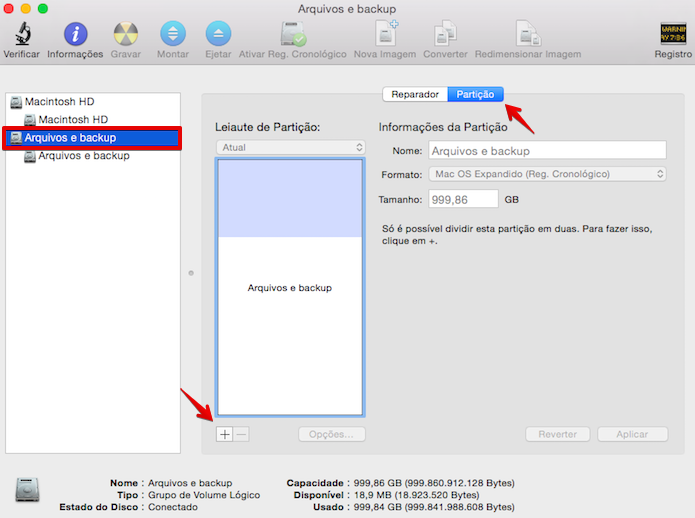Viewport: 695px width, 518px height.
Task: Click the disk icon in info footer
Action: coord(27,490)
